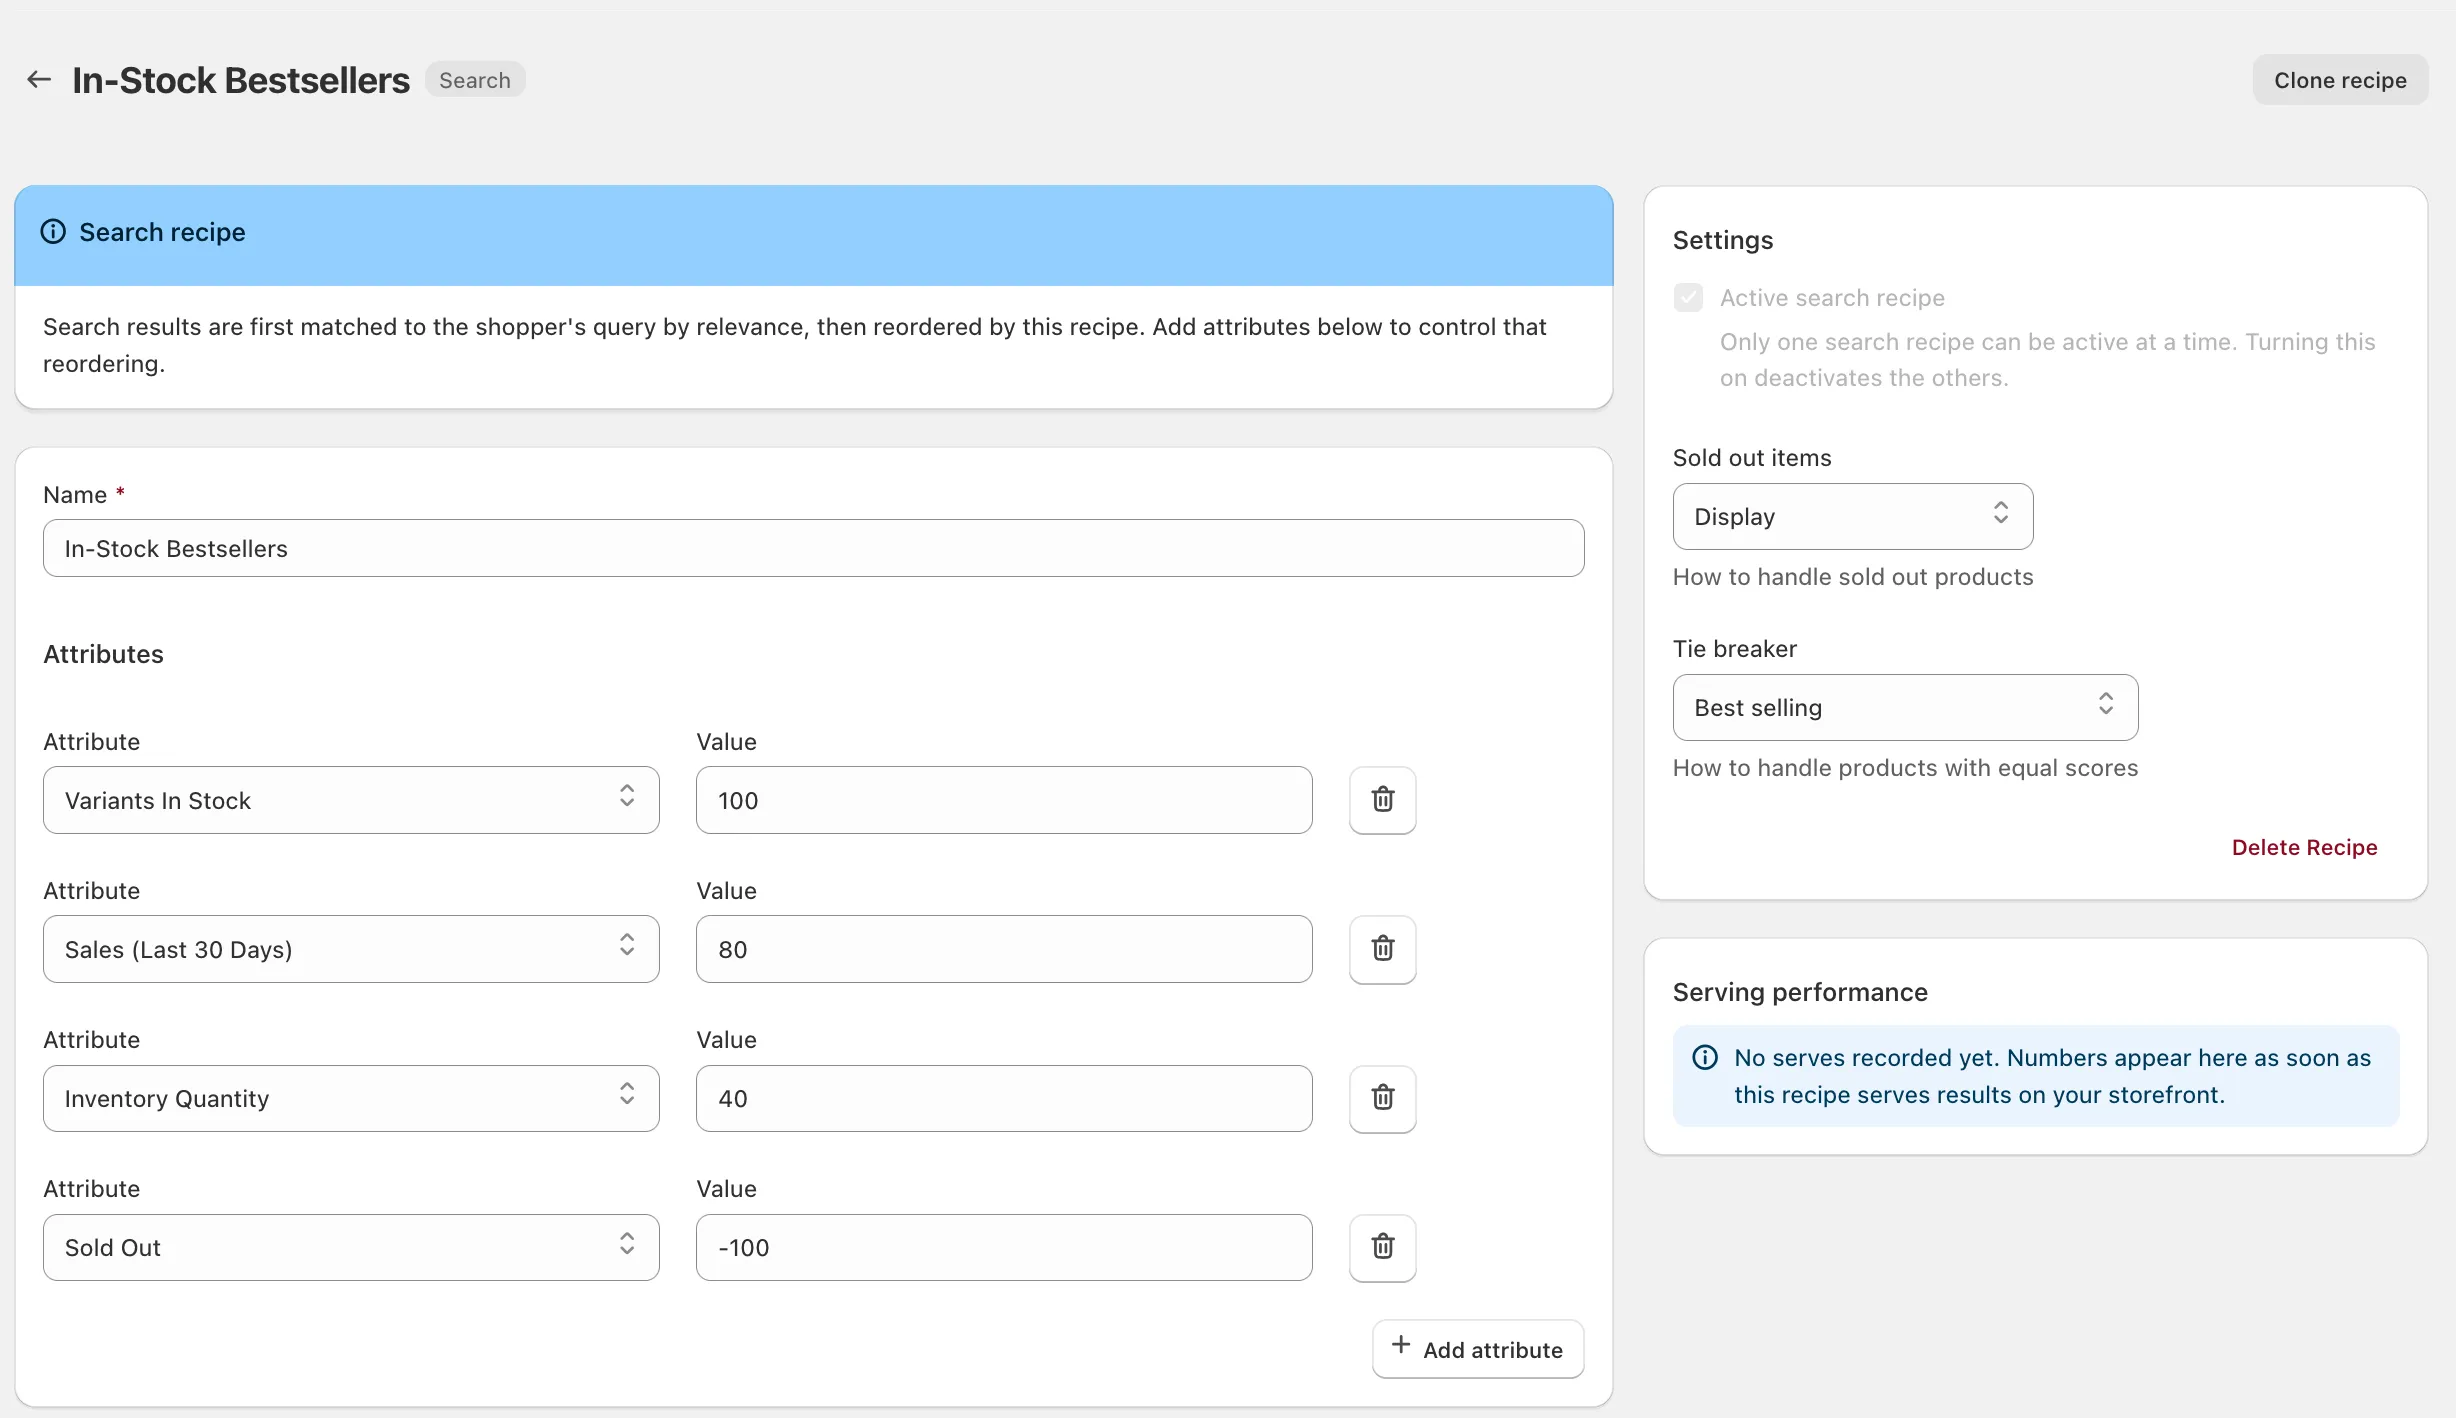2456x1418 pixels.
Task: Click the Serving performance heading
Action: [x=1800, y=992]
